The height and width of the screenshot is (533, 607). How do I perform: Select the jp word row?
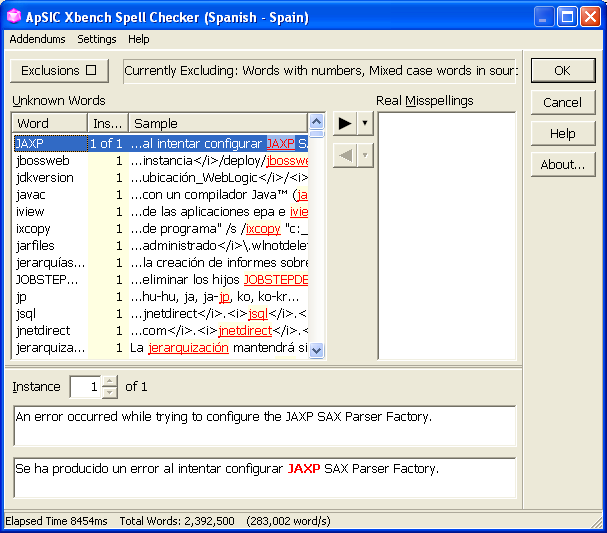point(161,297)
